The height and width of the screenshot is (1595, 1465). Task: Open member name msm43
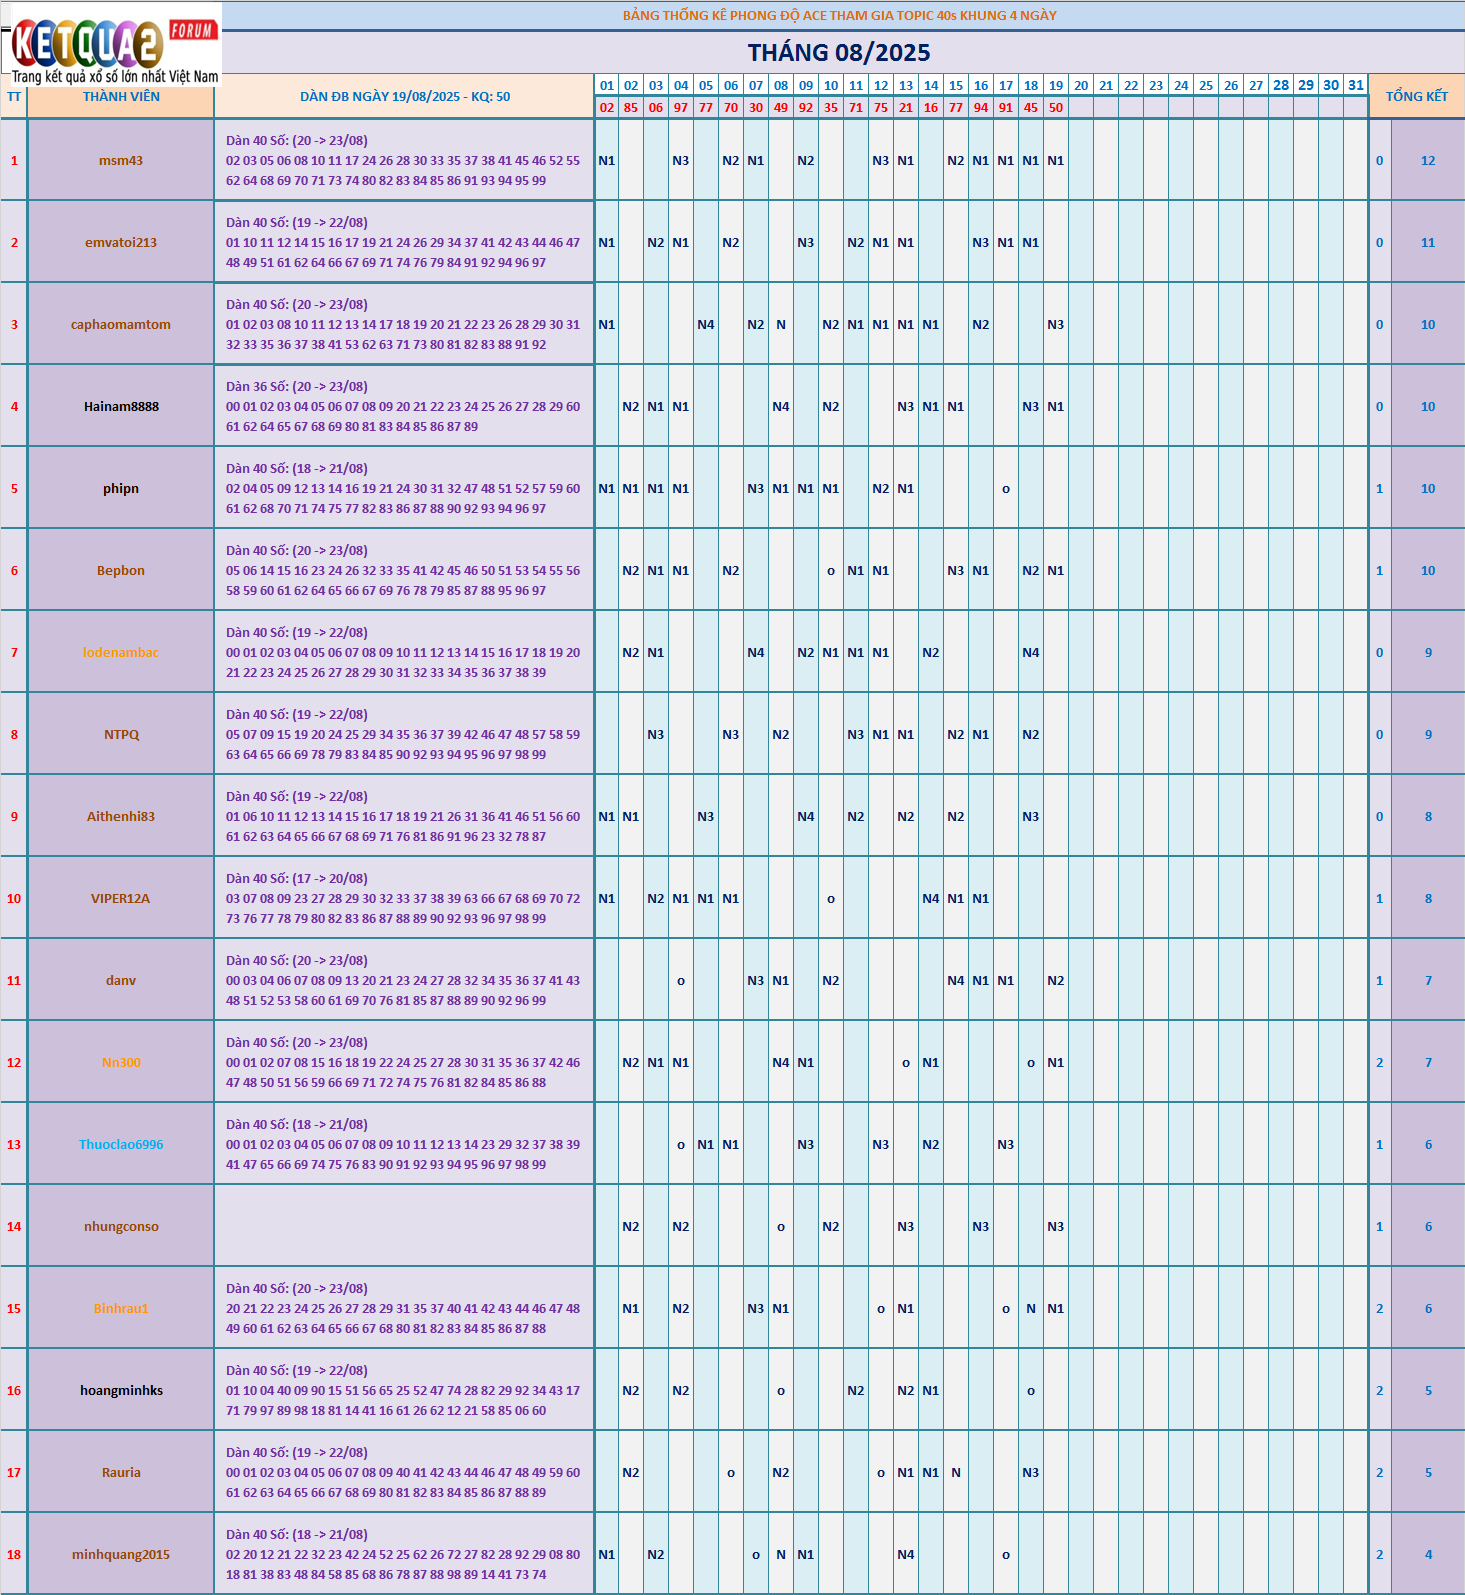point(121,161)
